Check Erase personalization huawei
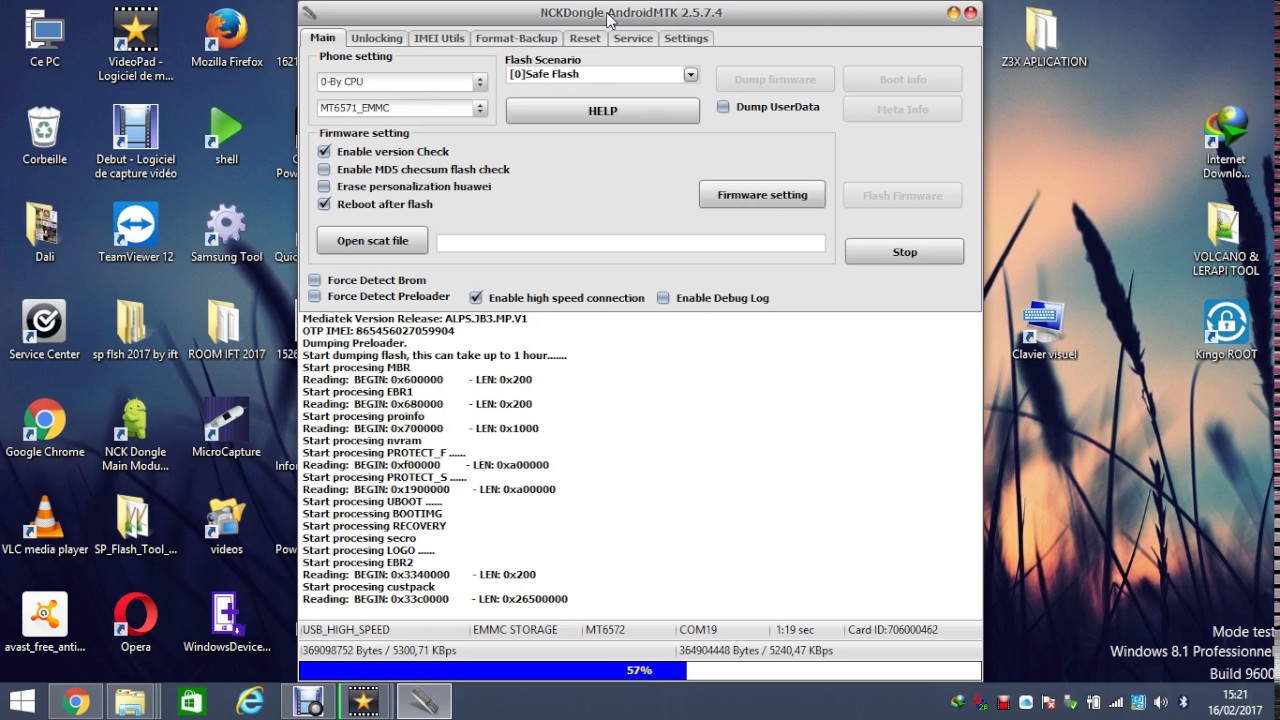The image size is (1280, 720). 324,186
